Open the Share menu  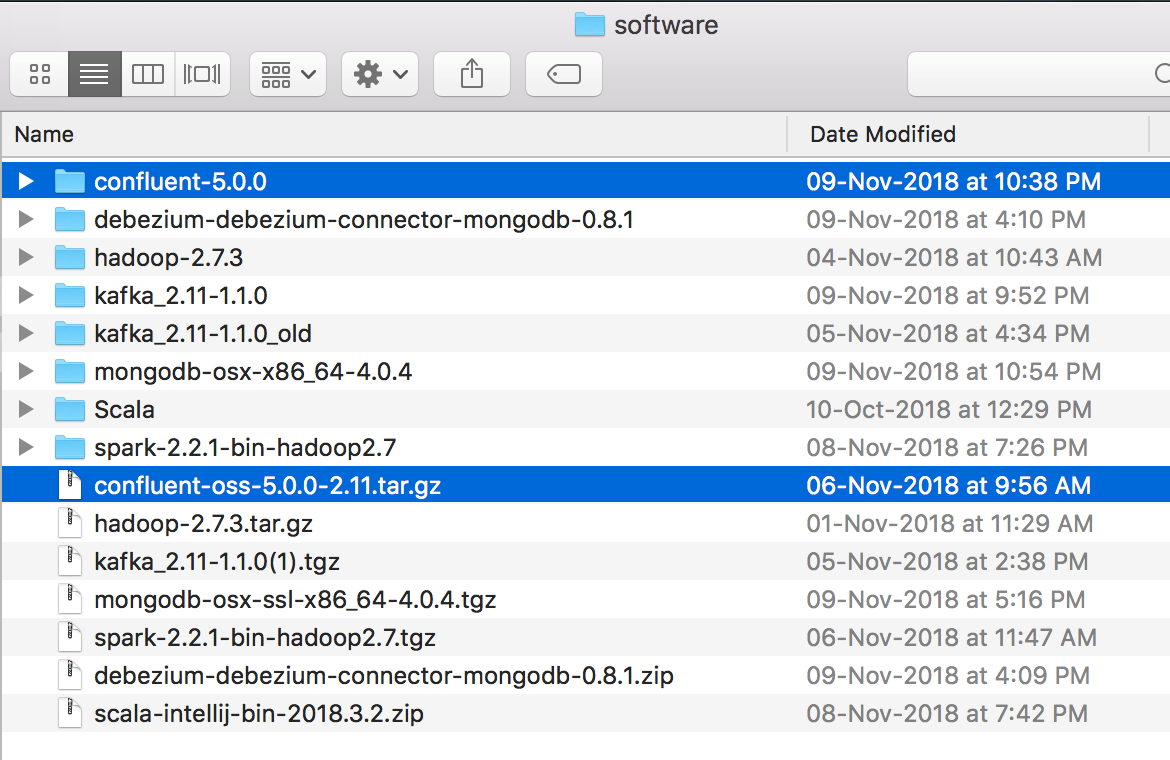tap(471, 73)
